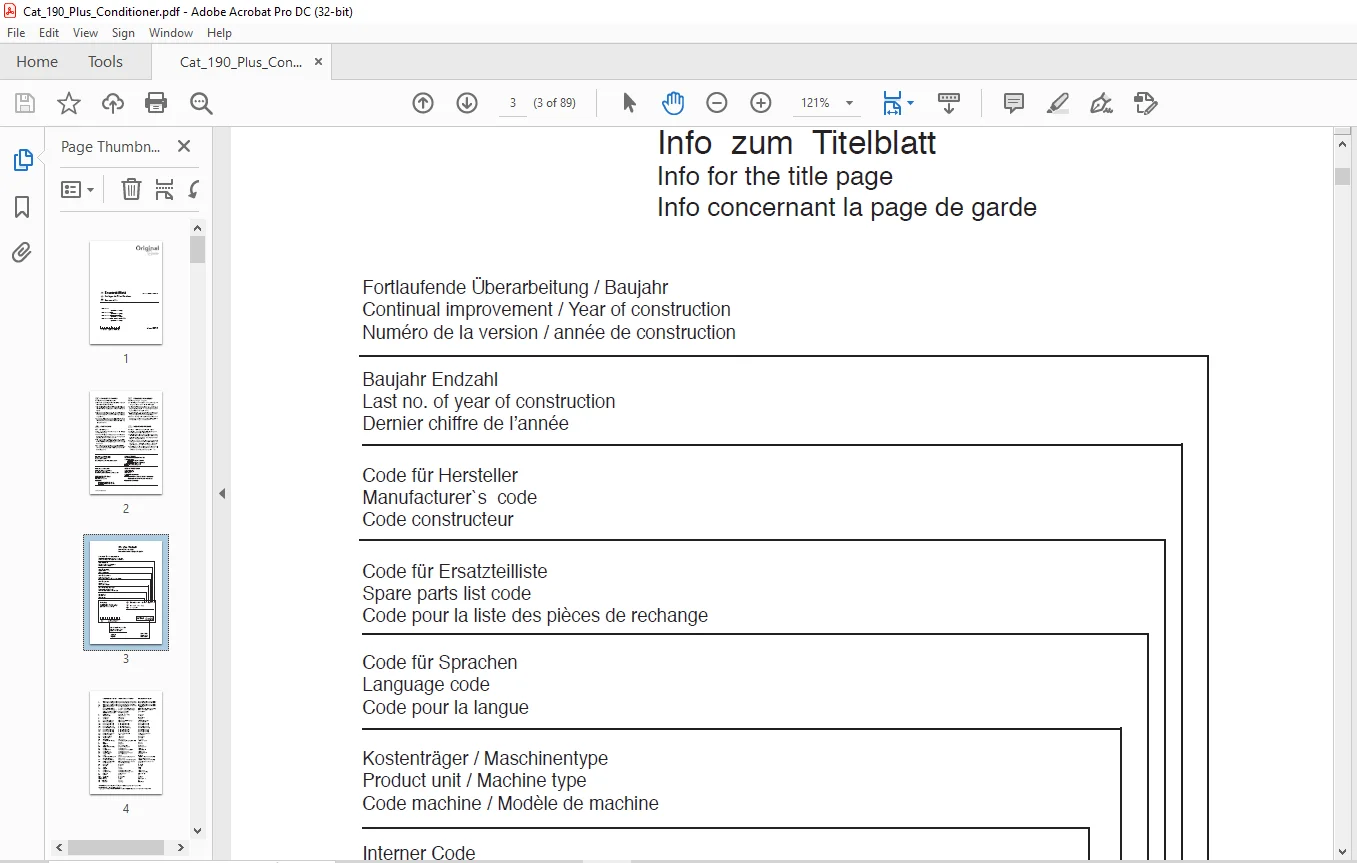Expand the fit page options arrow
Viewport: 1357px width, 863px height.
910,103
